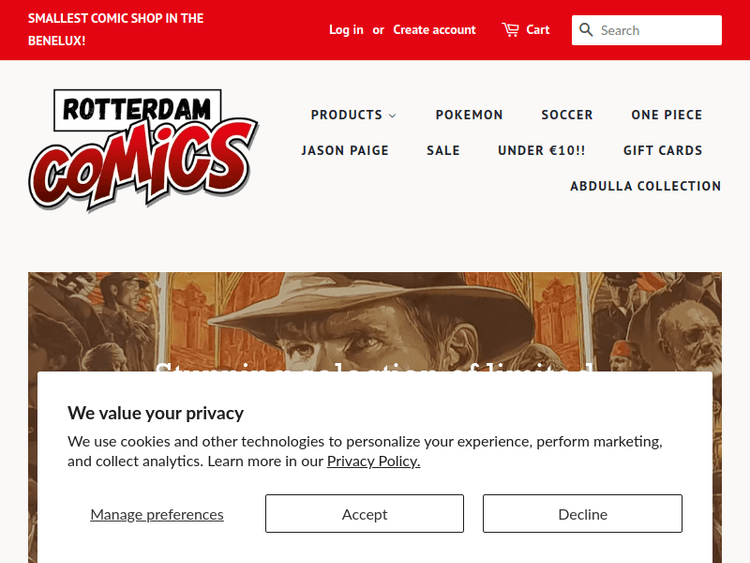Screen dimensions: 750x563
Task: View the Abdulla Collection
Action: [645, 186]
